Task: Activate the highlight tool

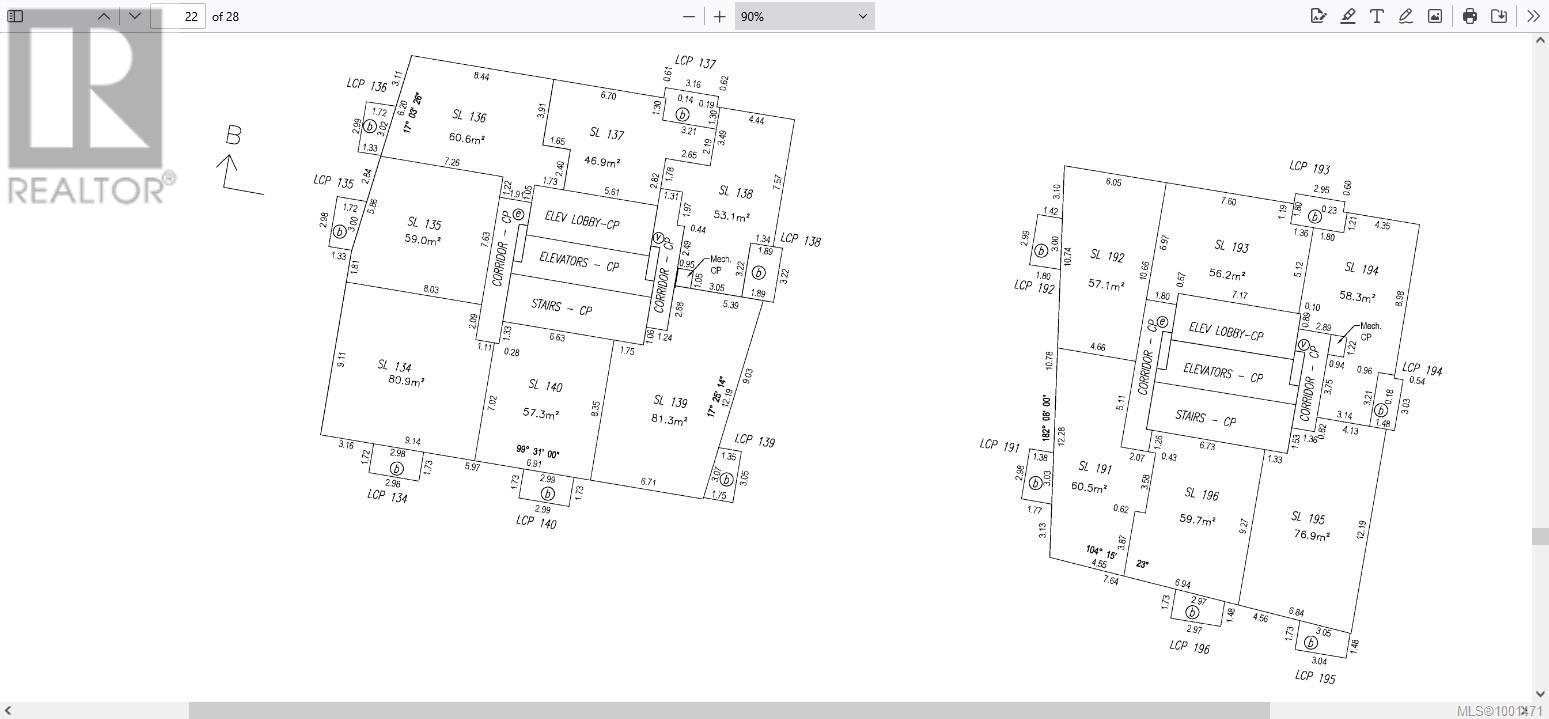Action: [1348, 16]
